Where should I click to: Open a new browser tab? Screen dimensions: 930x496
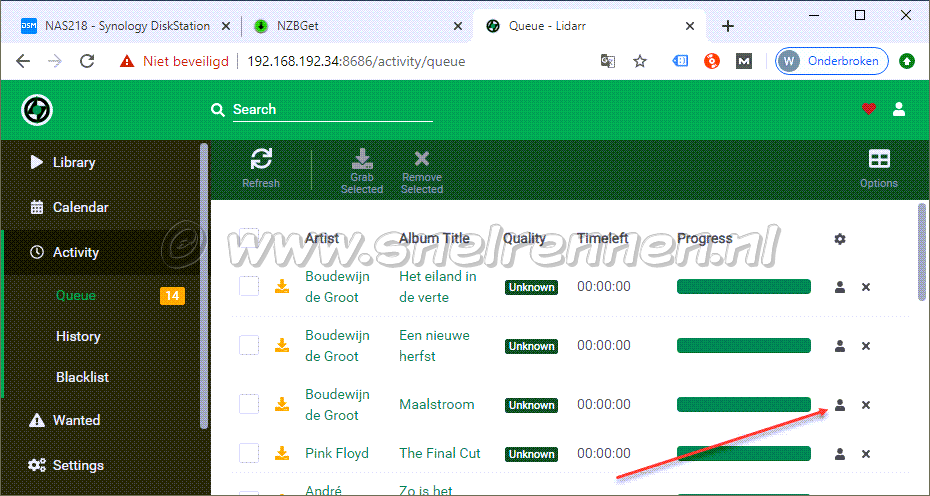pyautogui.click(x=728, y=26)
